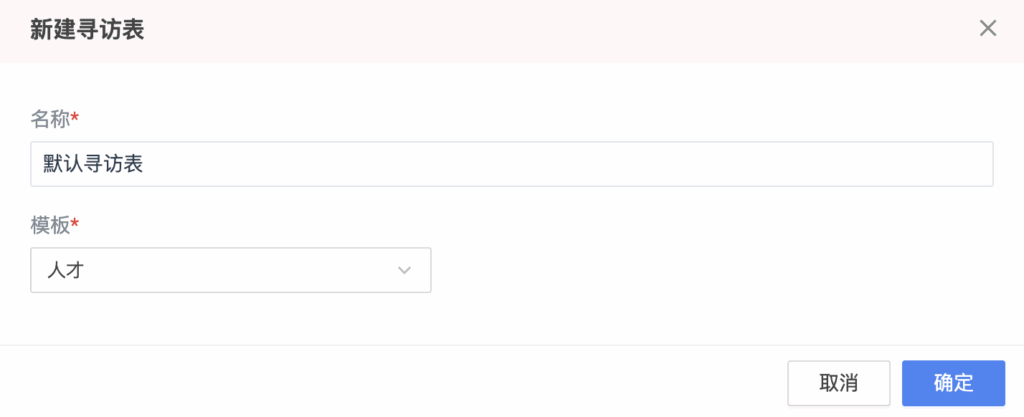Select the 人才 value in template combo box
The height and width of the screenshot is (417, 1024).
tap(65, 270)
